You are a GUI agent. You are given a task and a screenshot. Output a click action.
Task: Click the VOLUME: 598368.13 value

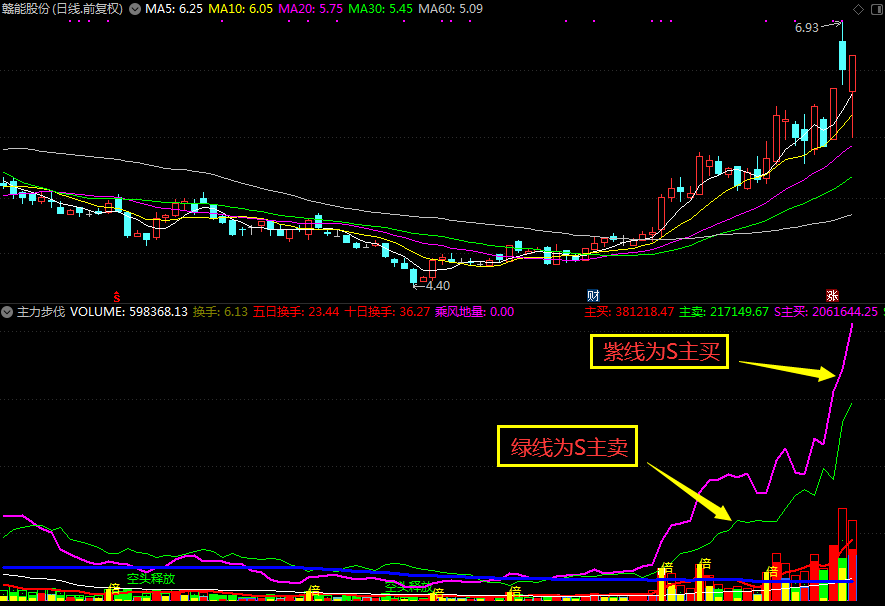pos(129,312)
